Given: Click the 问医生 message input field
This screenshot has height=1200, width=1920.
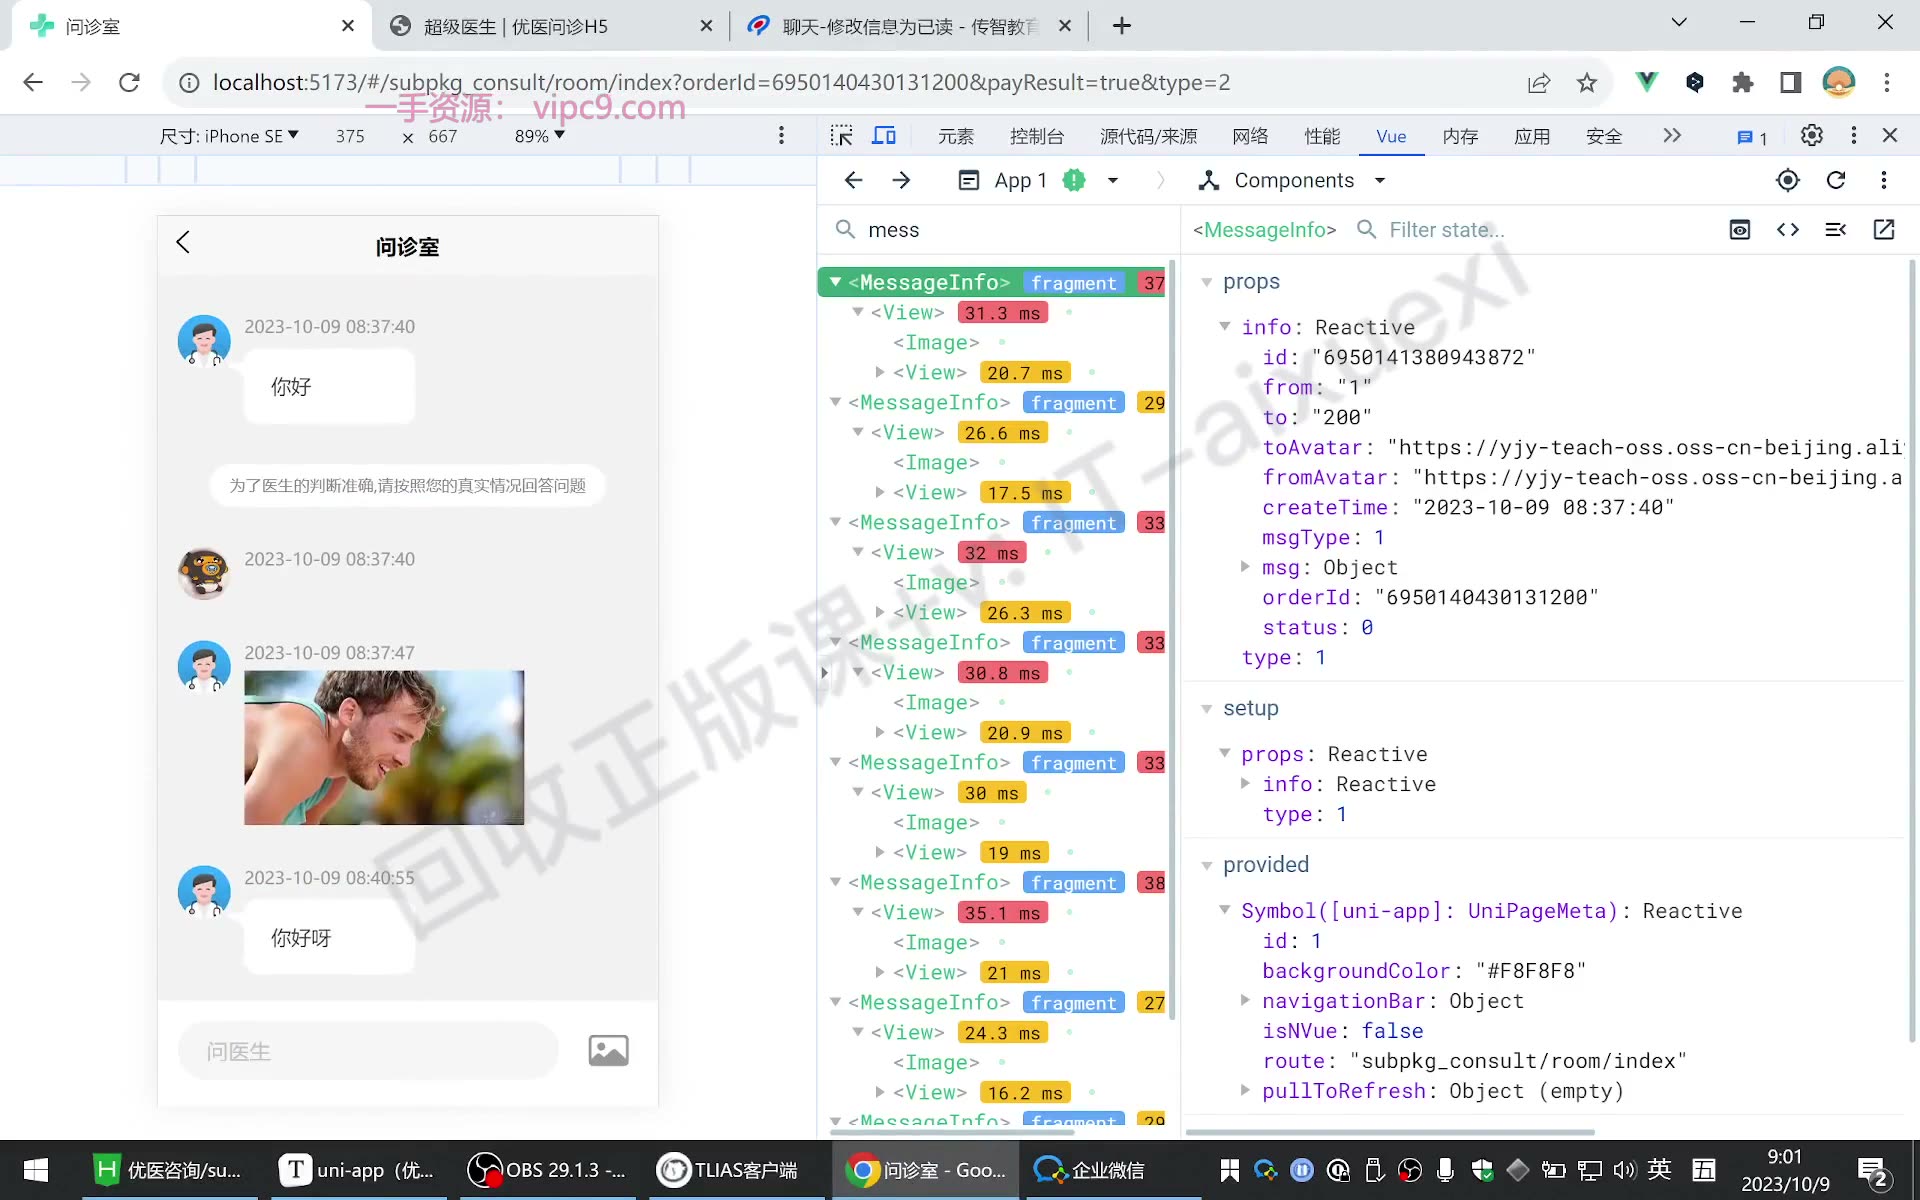Looking at the screenshot, I should pyautogui.click(x=368, y=1051).
